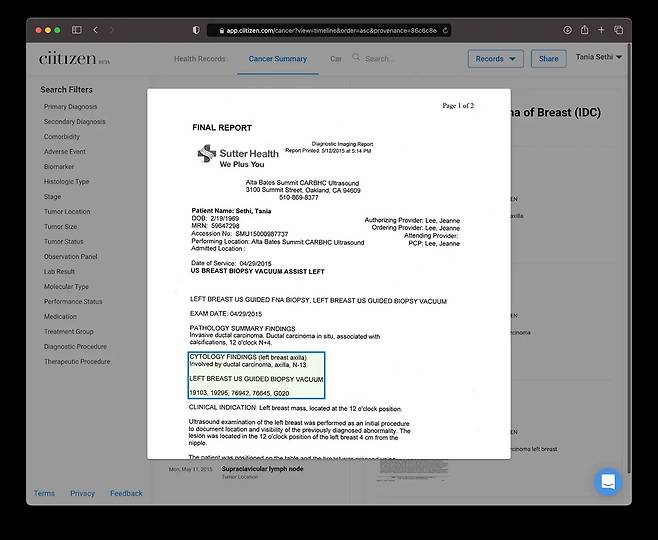
Task: Select the Cancer Summary tab
Action: point(277,59)
